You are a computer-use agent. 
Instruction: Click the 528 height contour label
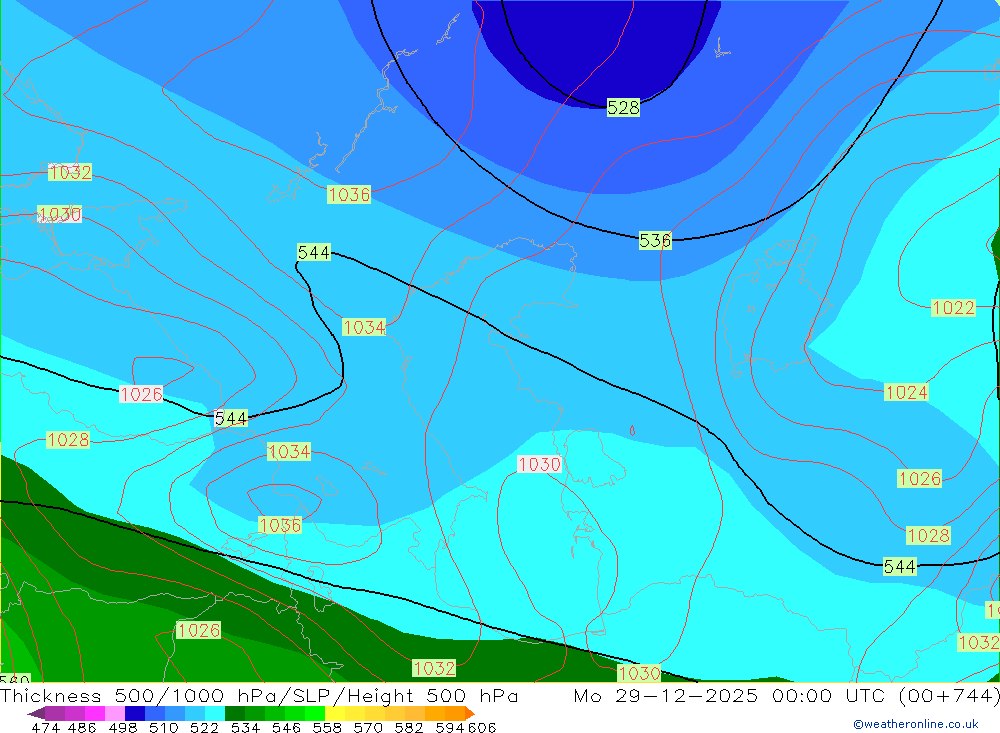[x=623, y=108]
